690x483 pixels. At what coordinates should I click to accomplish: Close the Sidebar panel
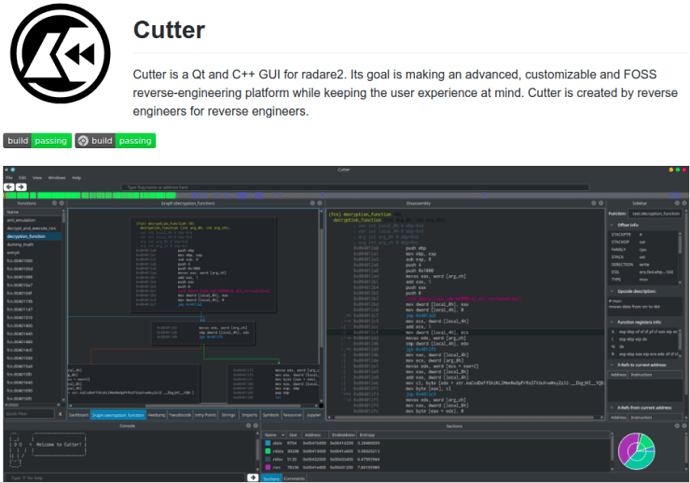684,203
